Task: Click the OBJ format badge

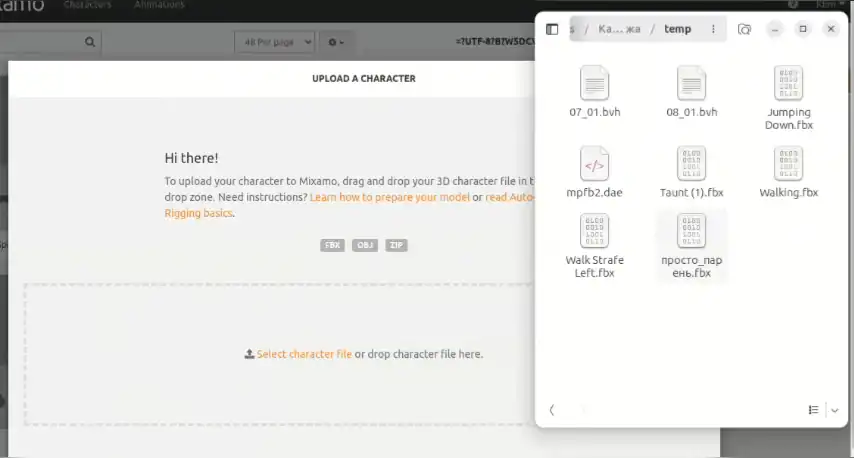Action: coord(364,245)
